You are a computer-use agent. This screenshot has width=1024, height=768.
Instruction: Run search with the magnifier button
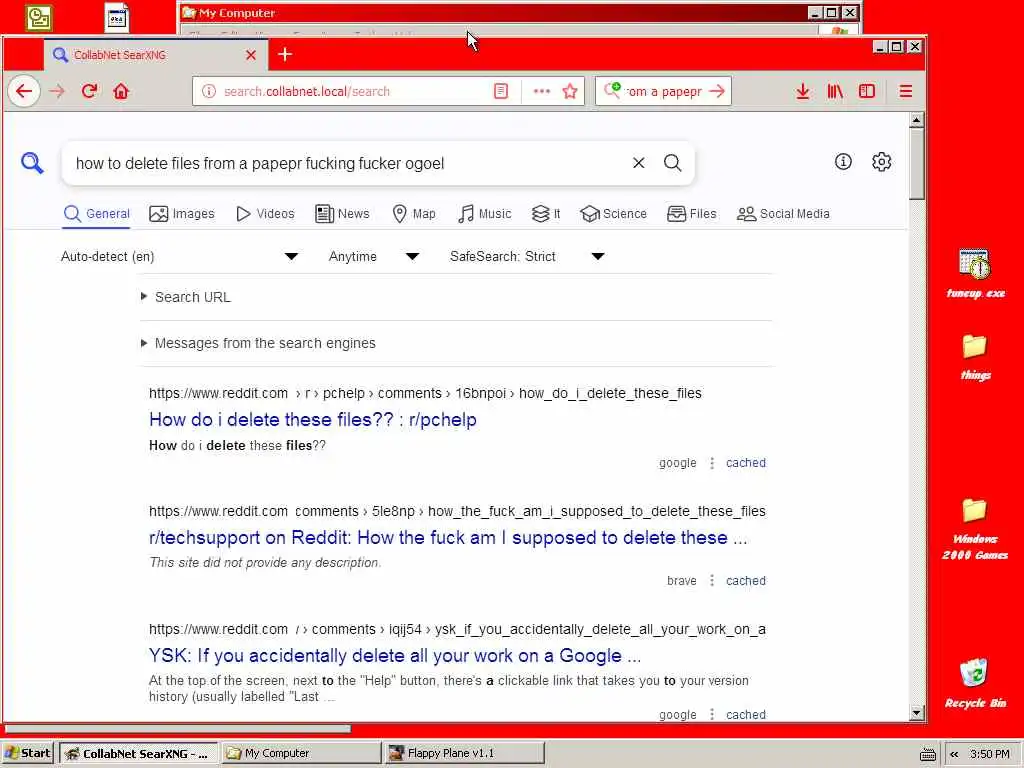click(x=673, y=163)
